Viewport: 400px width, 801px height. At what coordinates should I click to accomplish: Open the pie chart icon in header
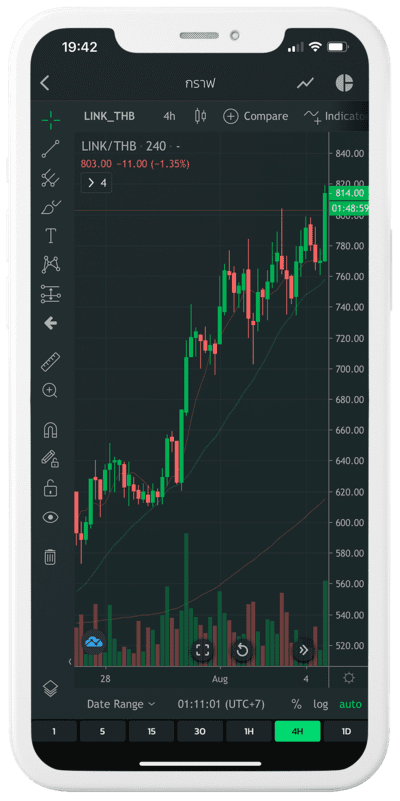pos(344,83)
